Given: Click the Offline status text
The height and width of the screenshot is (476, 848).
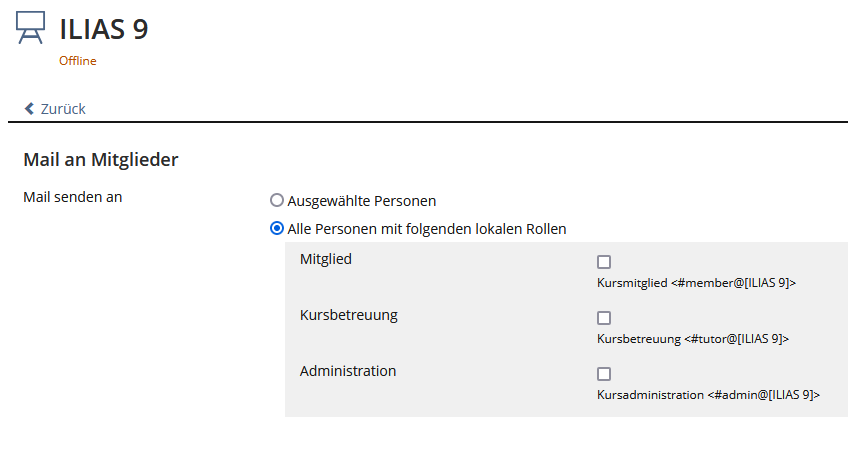Looking at the screenshot, I should 77,61.
